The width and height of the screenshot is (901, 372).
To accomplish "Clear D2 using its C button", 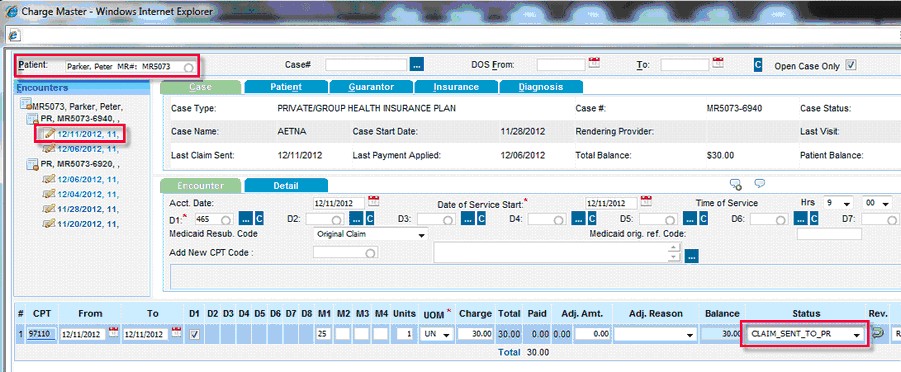I will coord(370,218).
